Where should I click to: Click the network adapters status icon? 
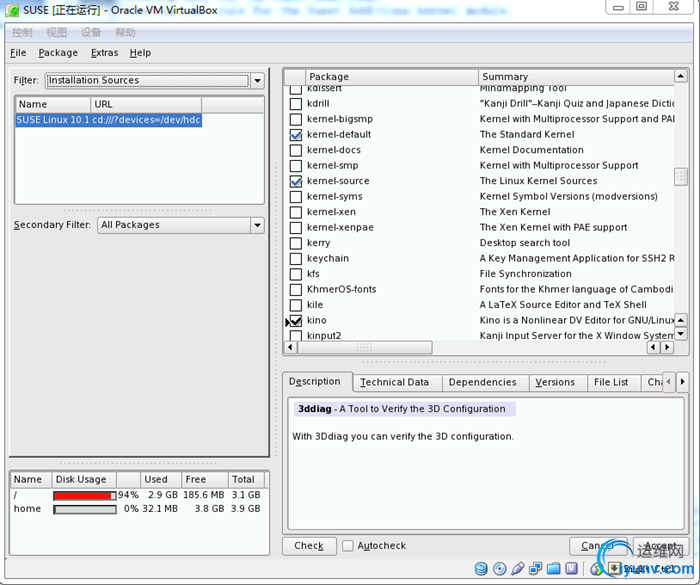pyautogui.click(x=535, y=568)
